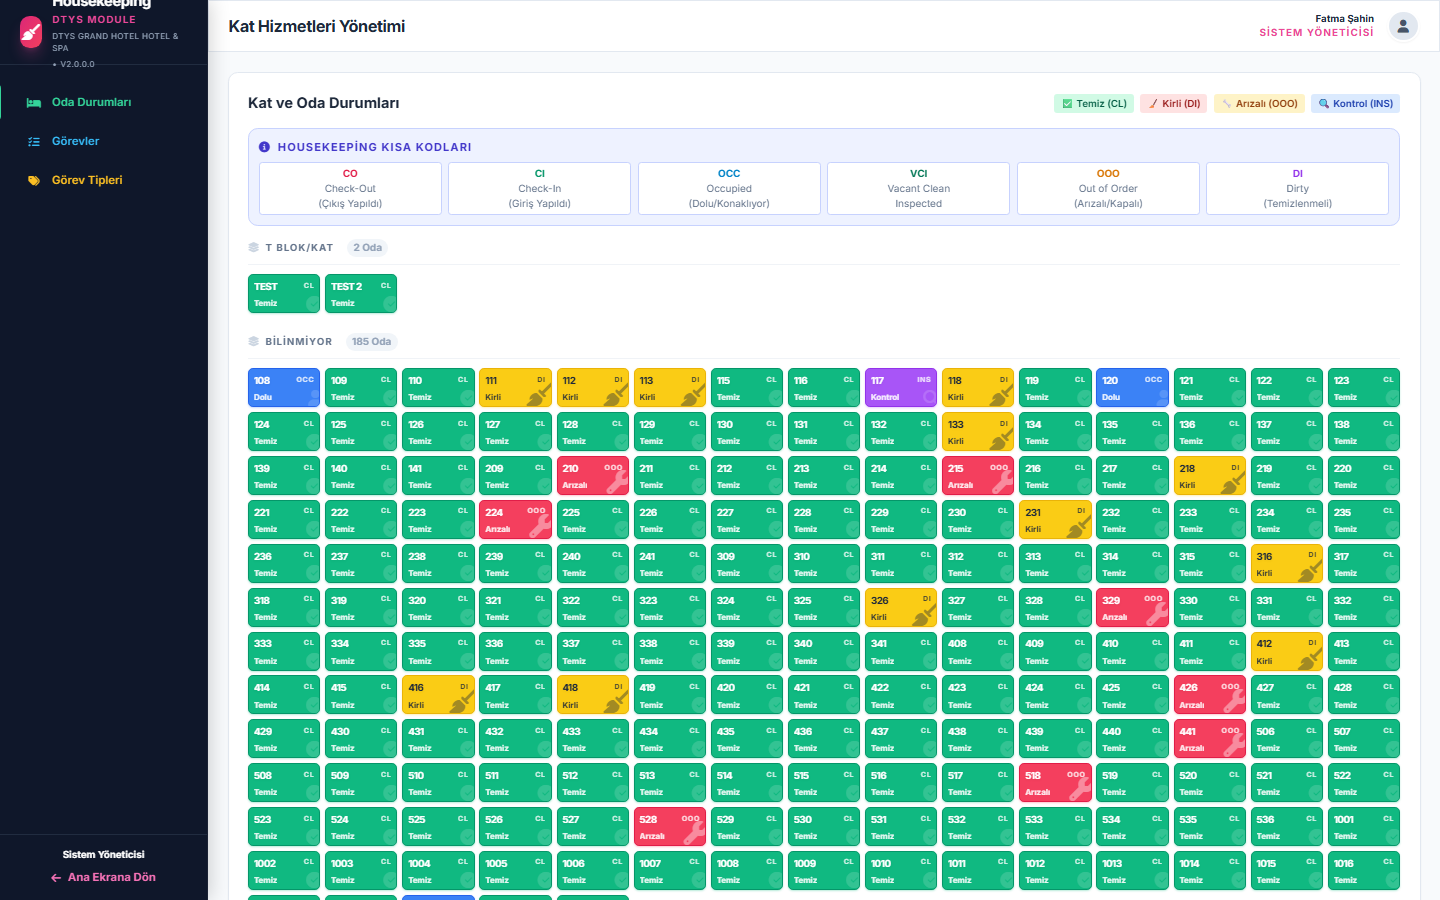Click the broom icon on room 412
Image resolution: width=1440 pixels, height=900 pixels.
click(1309, 659)
